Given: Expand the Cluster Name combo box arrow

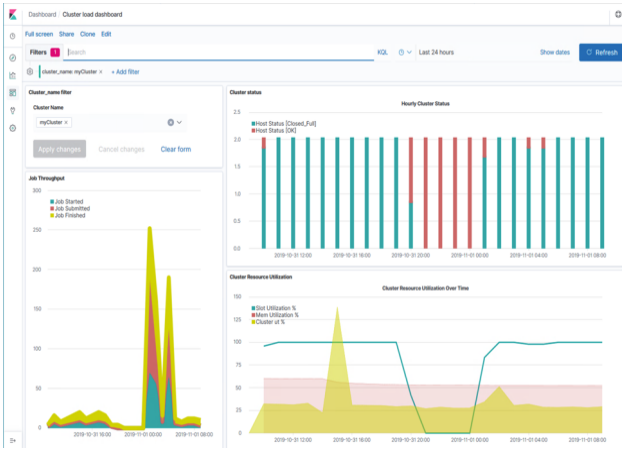Looking at the screenshot, I should click(x=179, y=123).
